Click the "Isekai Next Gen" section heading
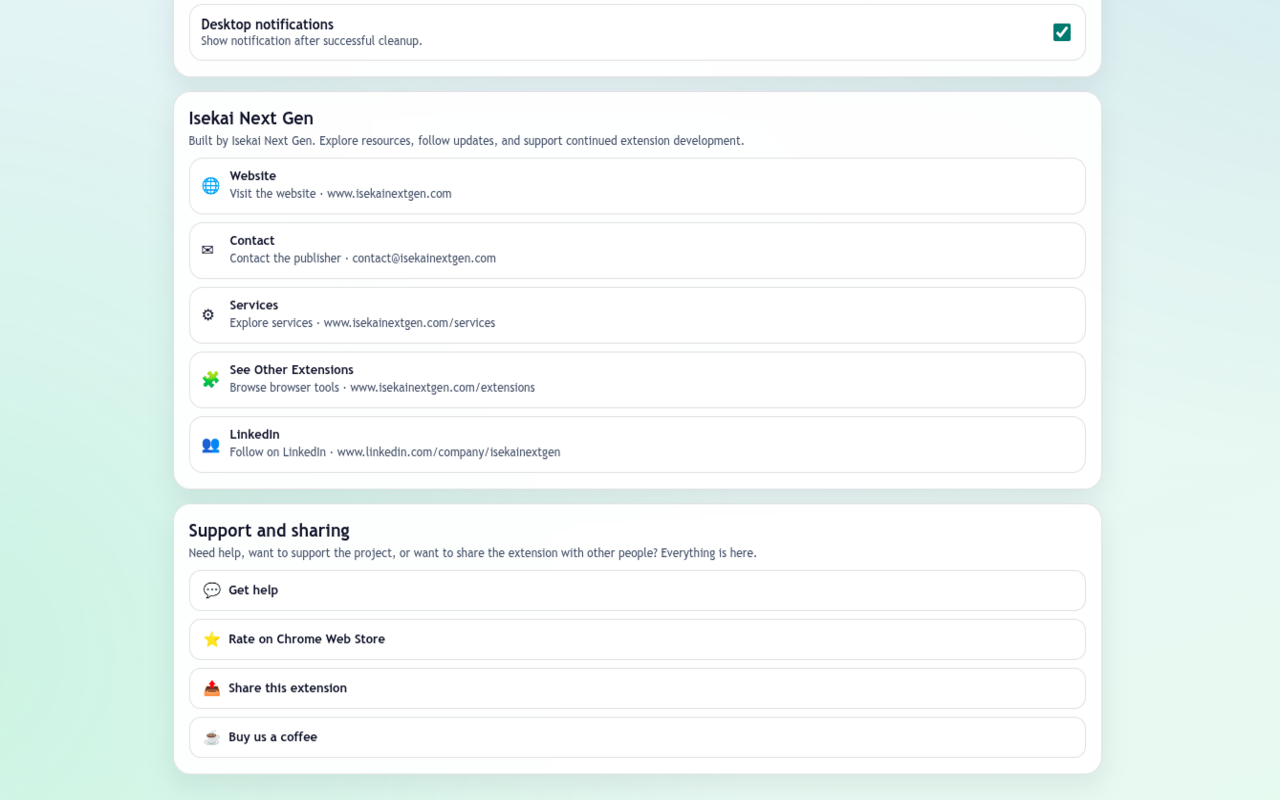The height and width of the screenshot is (800, 1280). (x=251, y=118)
